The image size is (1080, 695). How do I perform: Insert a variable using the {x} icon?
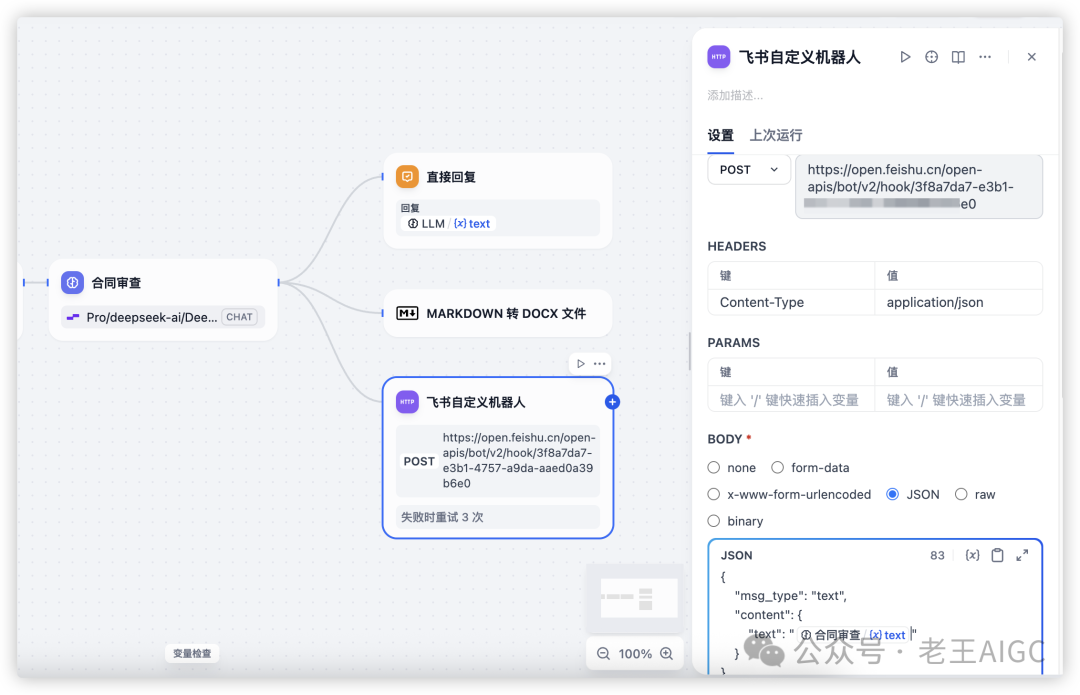point(972,555)
